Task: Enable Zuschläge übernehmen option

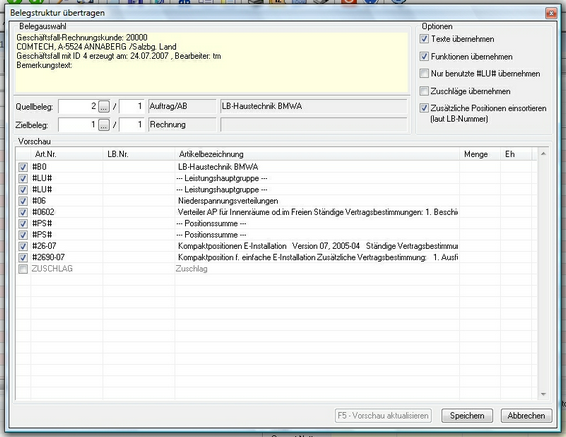Action: pos(424,91)
